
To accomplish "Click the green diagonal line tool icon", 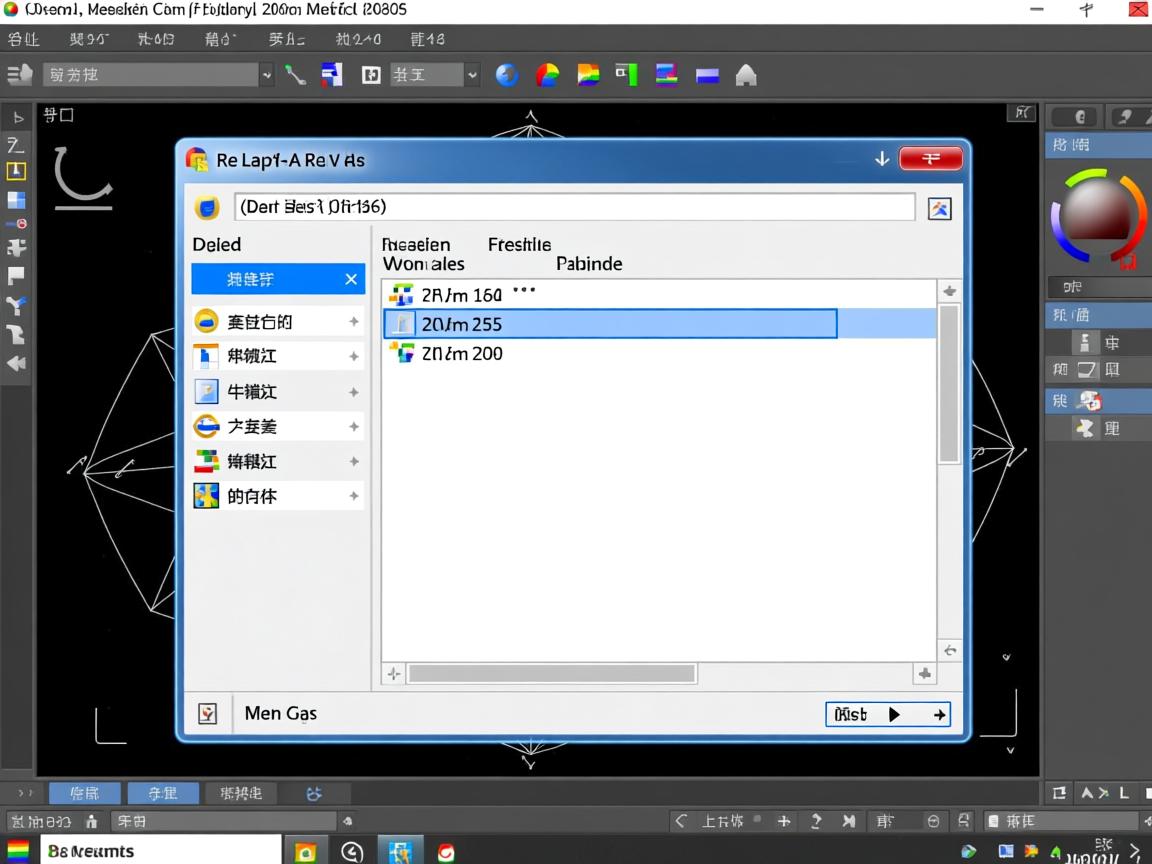I will (x=295, y=75).
